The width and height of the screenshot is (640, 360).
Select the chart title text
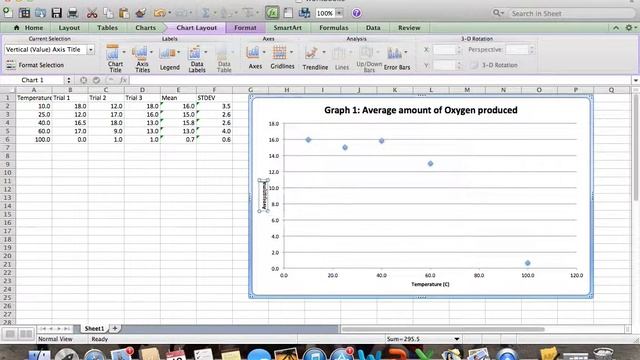(x=420, y=110)
